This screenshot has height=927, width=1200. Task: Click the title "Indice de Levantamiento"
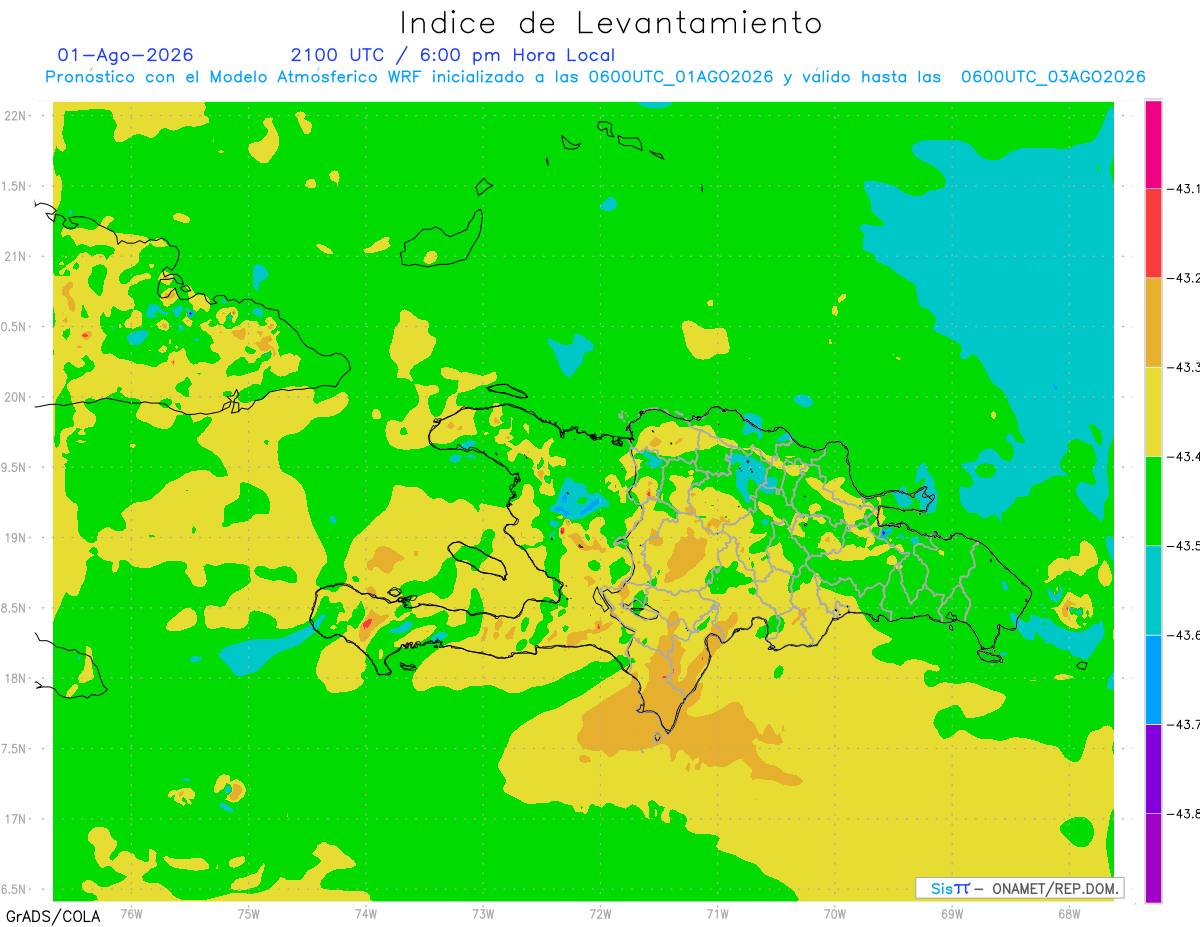click(x=611, y=23)
